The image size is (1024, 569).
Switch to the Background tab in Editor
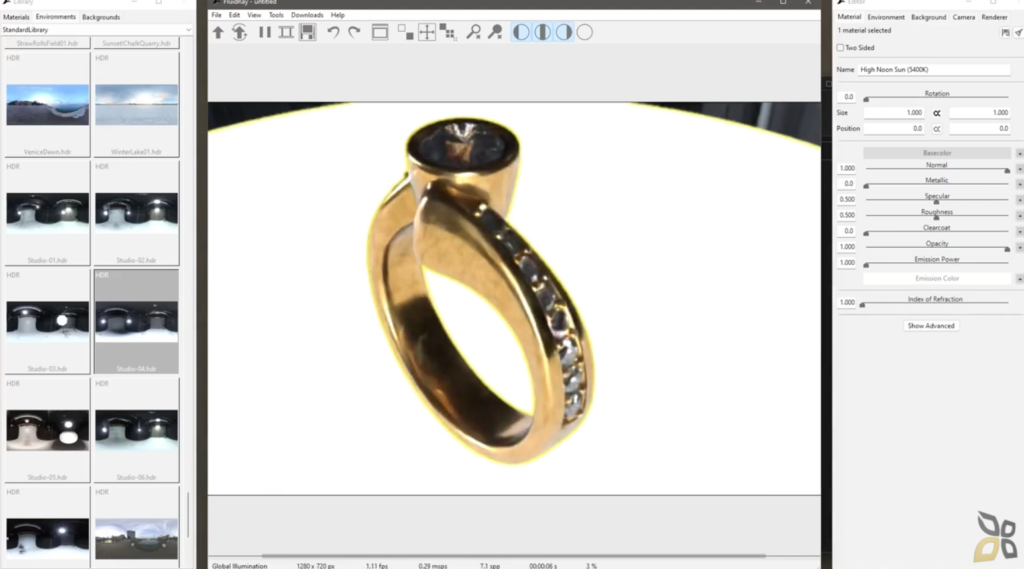point(928,17)
